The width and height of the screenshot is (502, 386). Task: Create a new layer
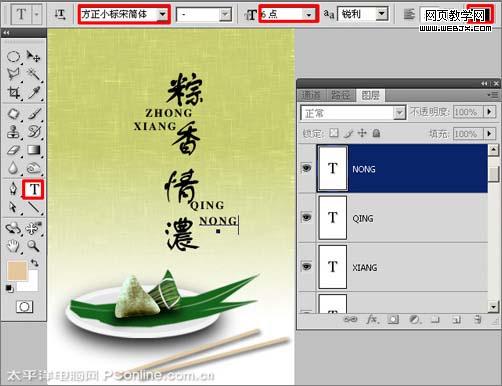tap(456, 320)
